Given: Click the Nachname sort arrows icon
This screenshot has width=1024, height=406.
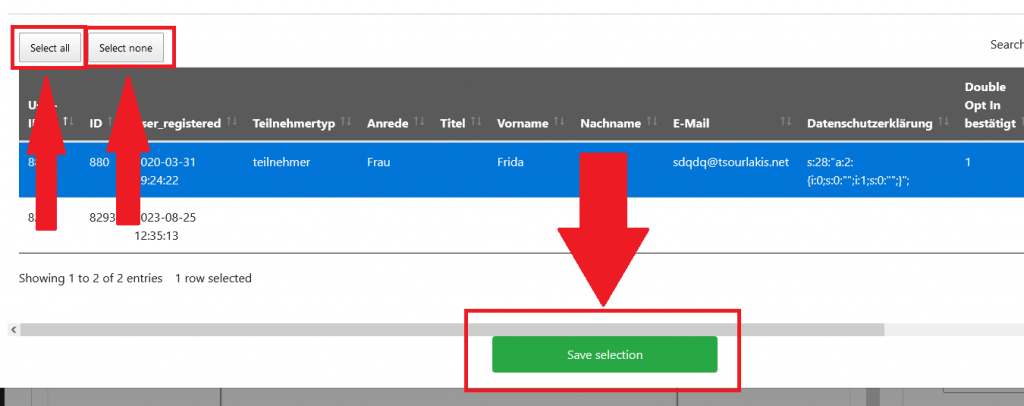Looking at the screenshot, I should [x=652, y=123].
